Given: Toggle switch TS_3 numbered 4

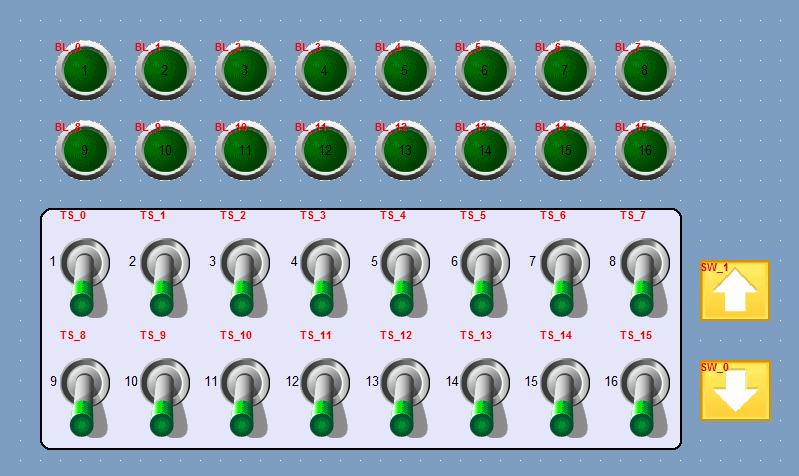Looking at the screenshot, I should 324,278.
